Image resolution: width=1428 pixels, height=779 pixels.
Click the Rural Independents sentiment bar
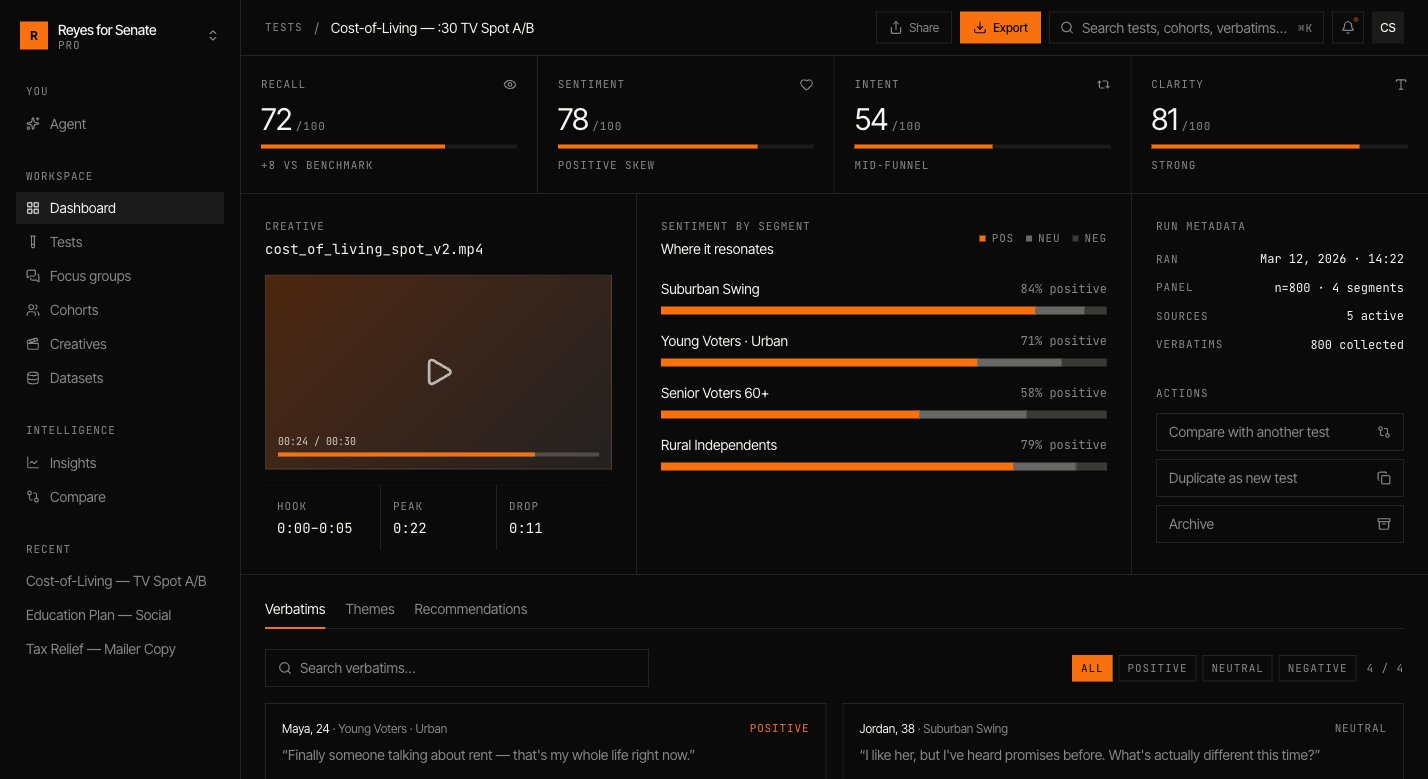pyautogui.click(x=884, y=467)
